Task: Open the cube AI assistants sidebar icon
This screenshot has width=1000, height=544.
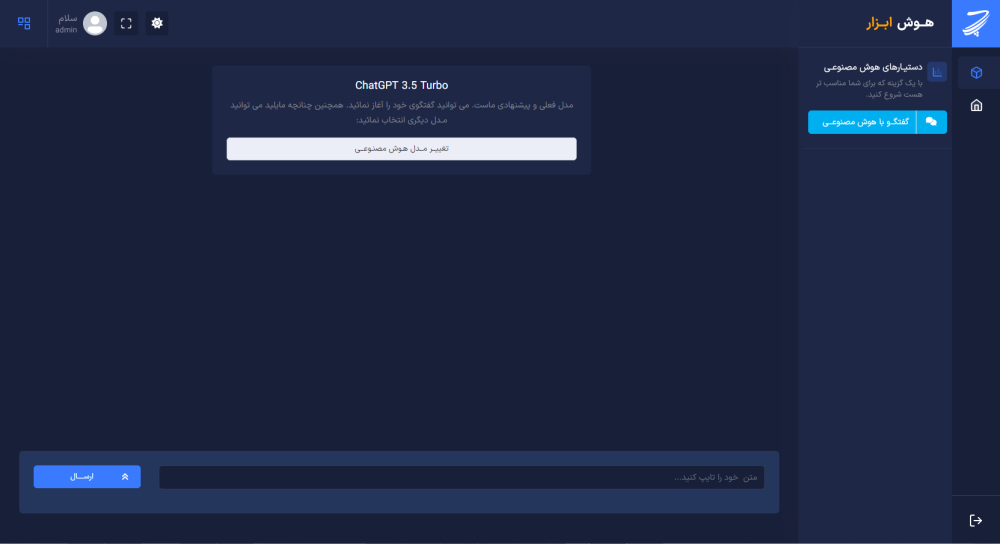Action: 976,73
